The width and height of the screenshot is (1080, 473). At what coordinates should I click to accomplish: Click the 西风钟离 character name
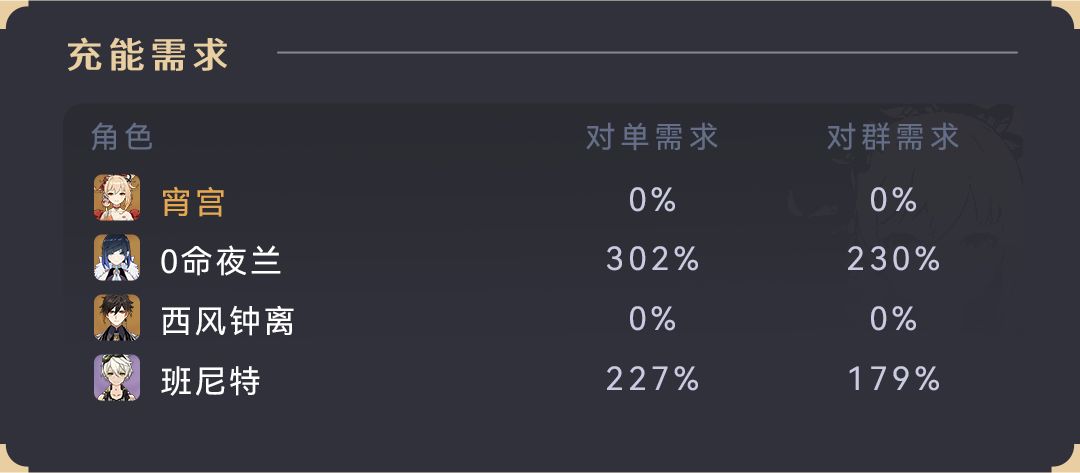click(x=228, y=320)
